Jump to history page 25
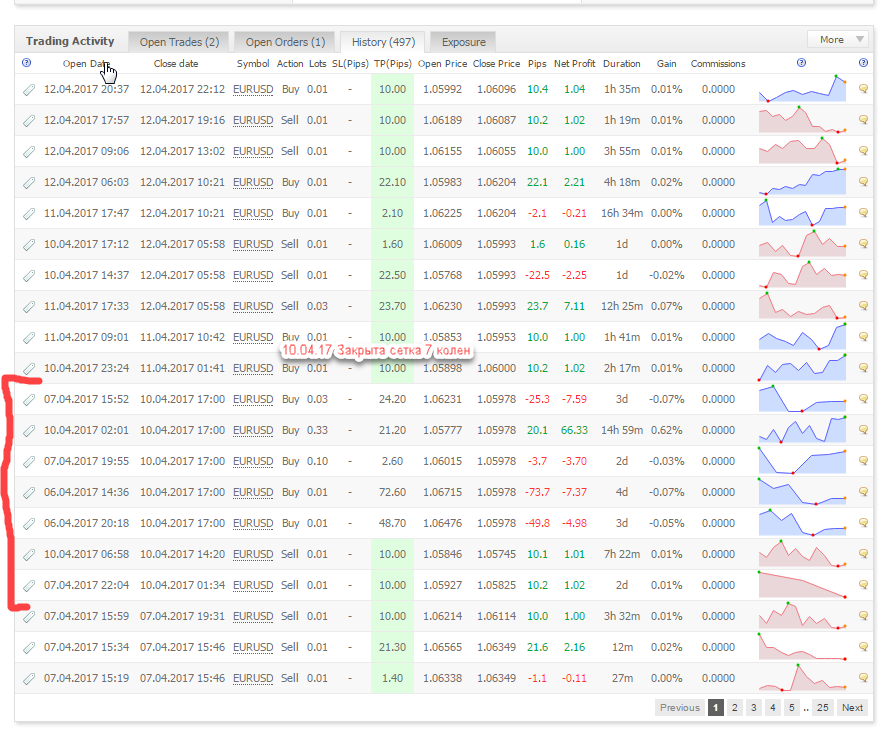 tap(823, 707)
